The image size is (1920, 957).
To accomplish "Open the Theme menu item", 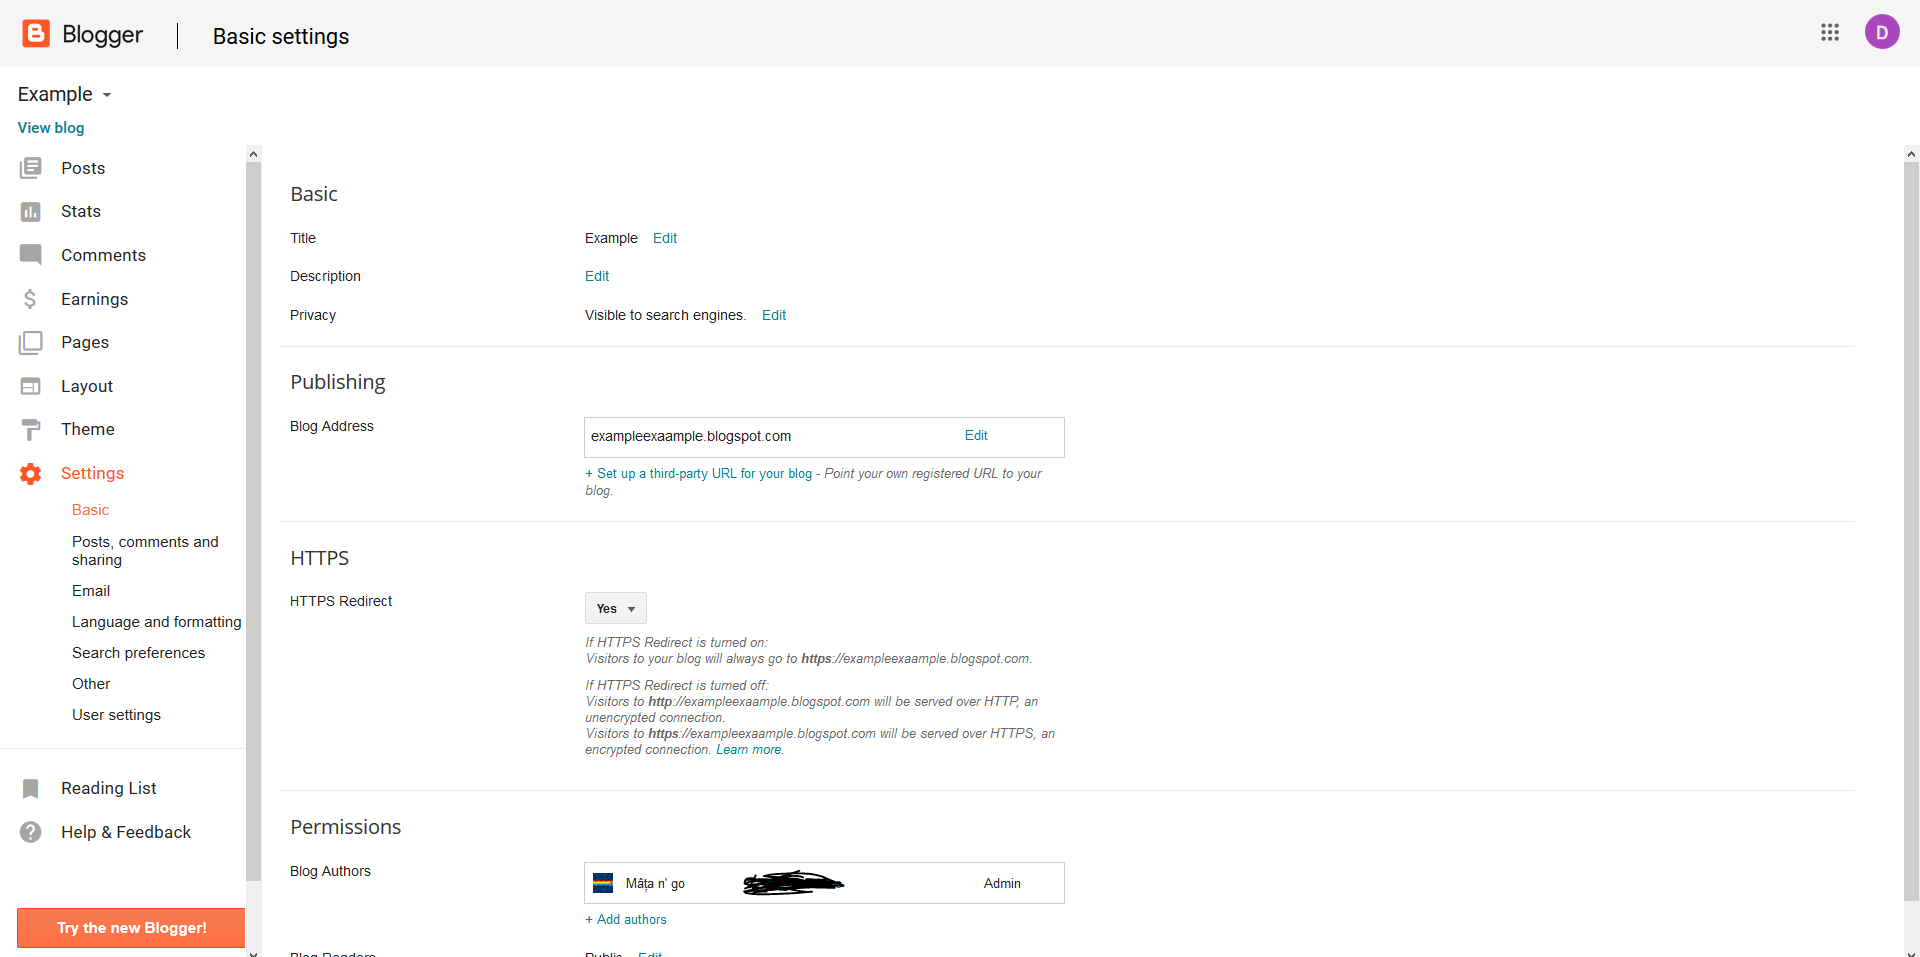I will 88,430.
